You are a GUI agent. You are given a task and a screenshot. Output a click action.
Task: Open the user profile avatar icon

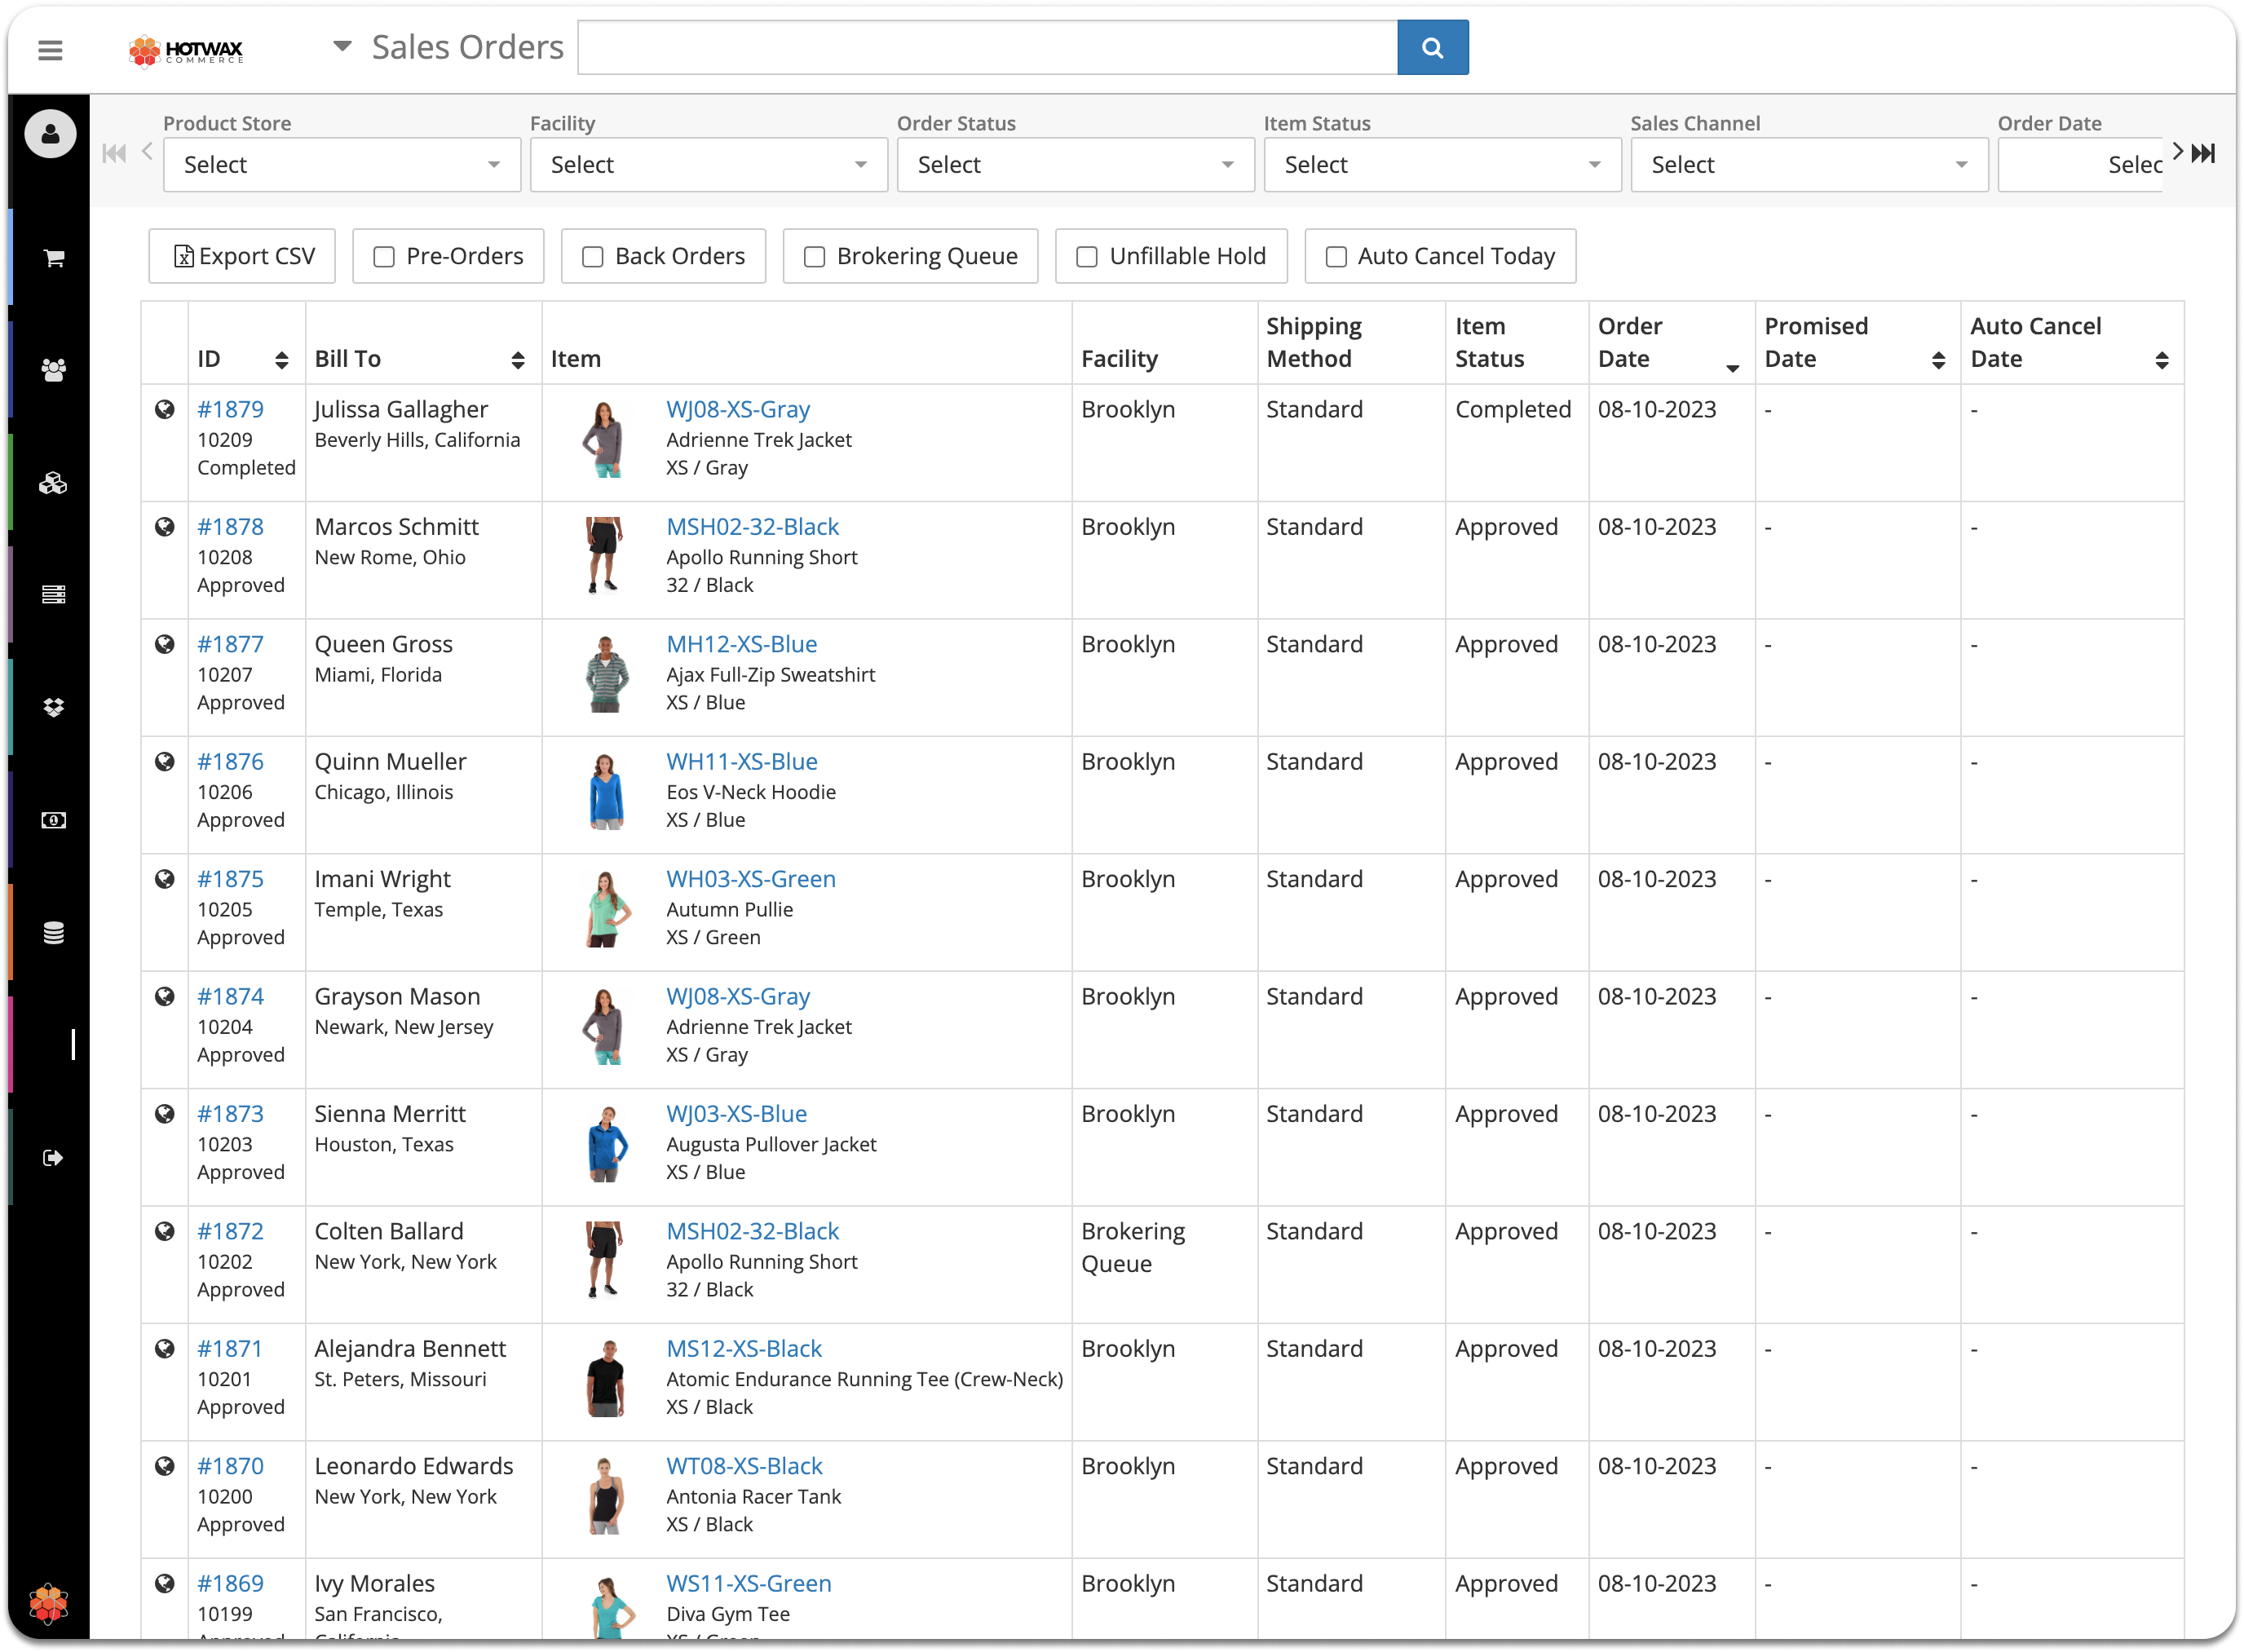[50, 134]
